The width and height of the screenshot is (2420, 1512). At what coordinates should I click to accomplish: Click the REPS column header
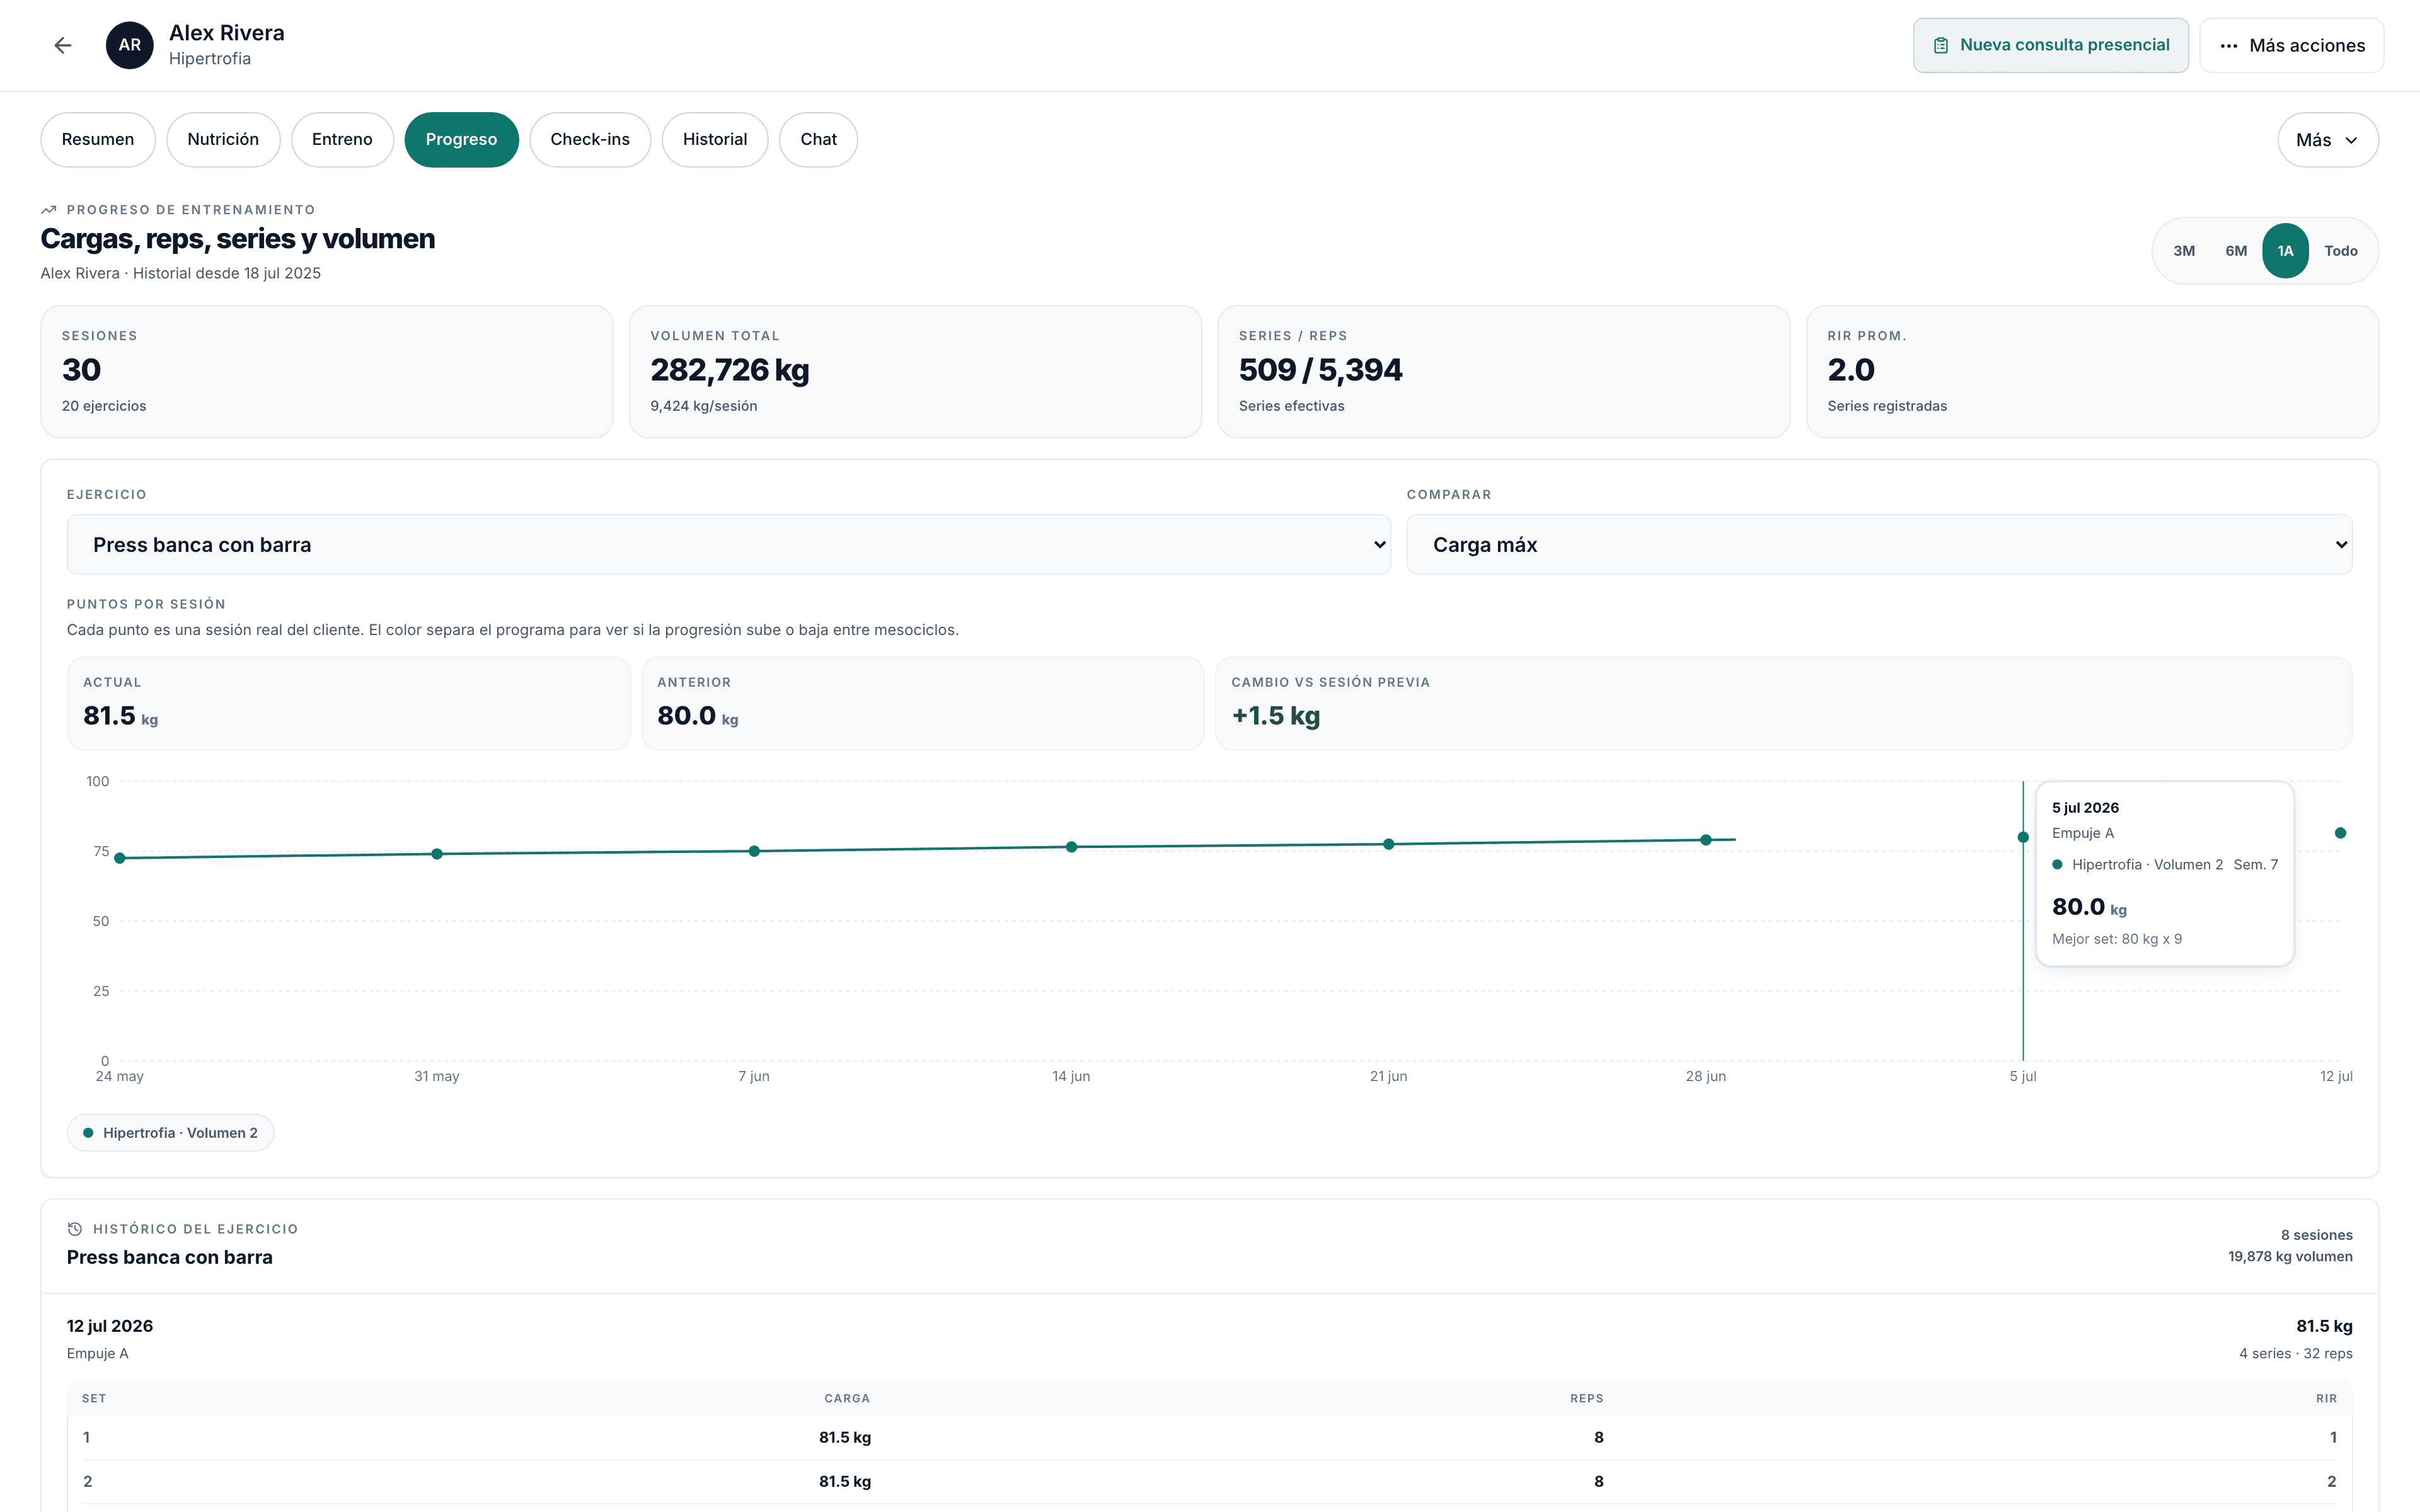1587,1399
